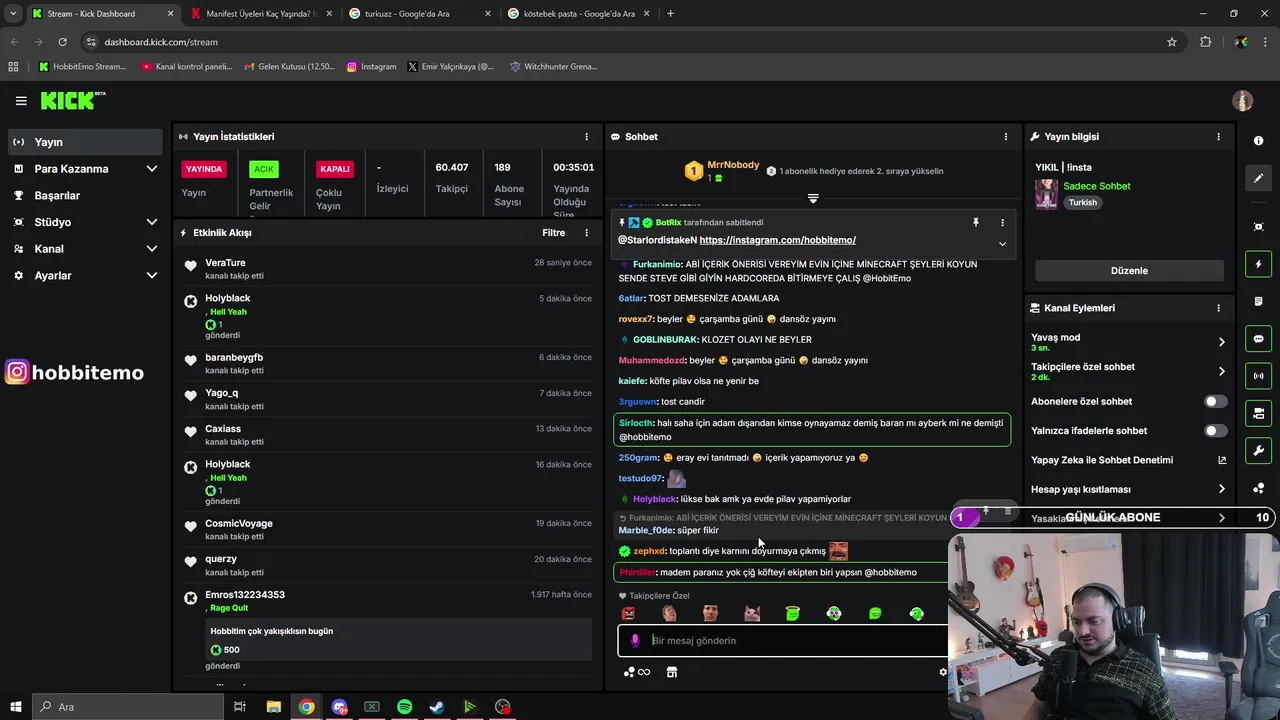The width and height of the screenshot is (1280, 720).
Task: Click the pin icon on pinned message
Action: point(976,223)
